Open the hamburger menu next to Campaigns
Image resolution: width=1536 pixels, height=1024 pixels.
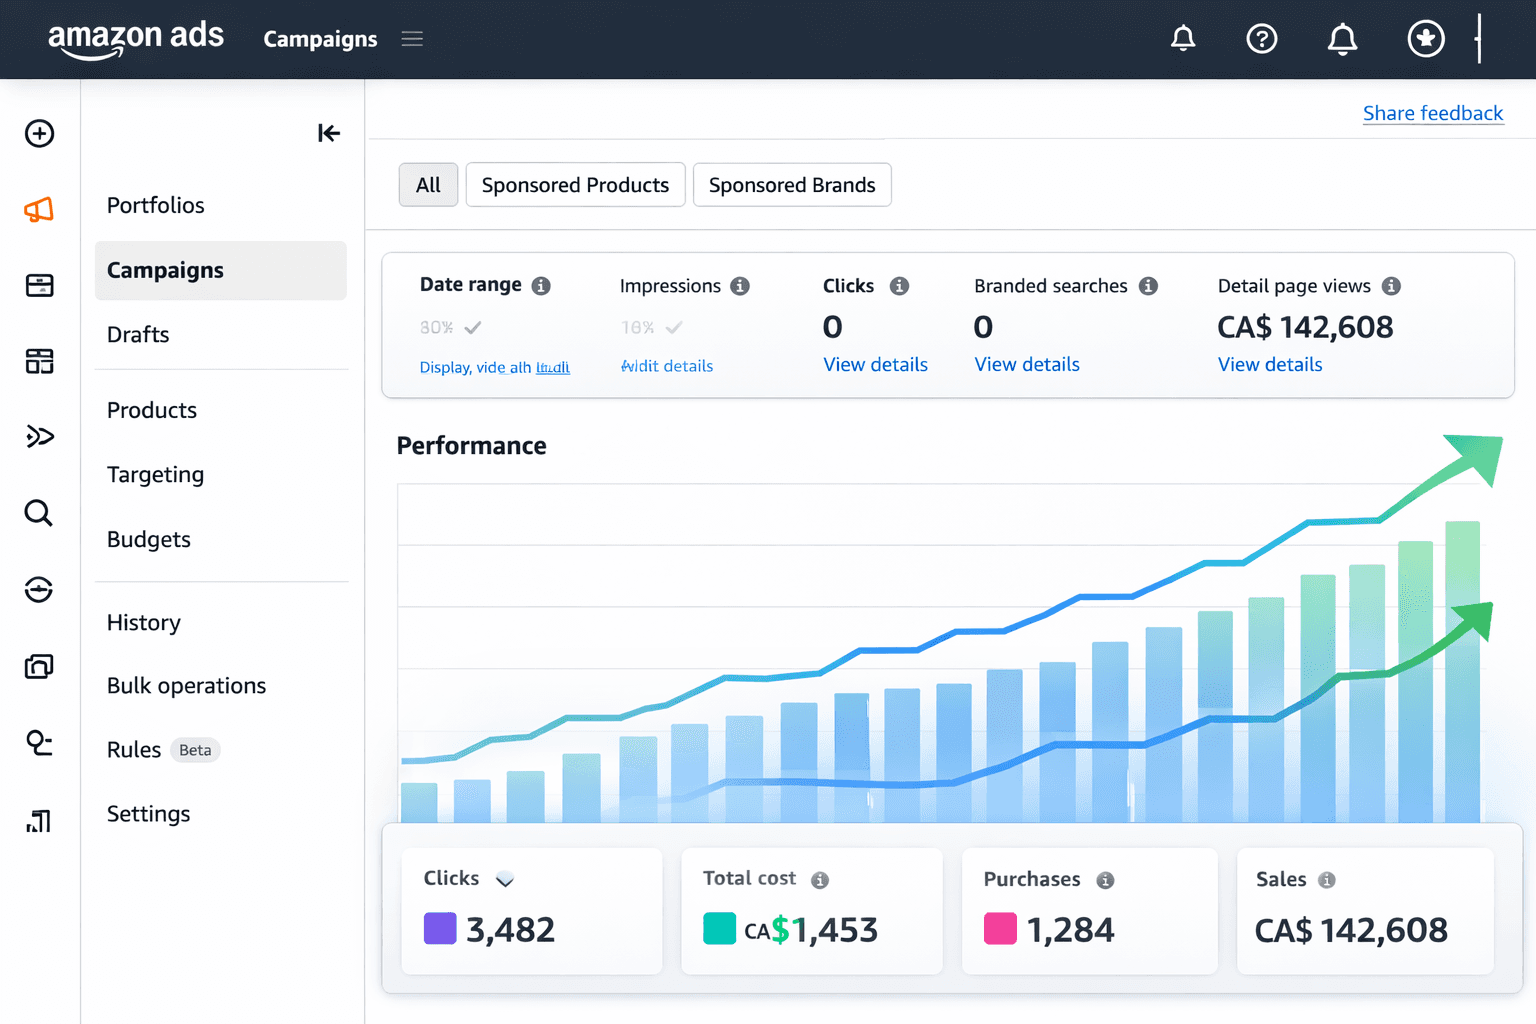[411, 38]
